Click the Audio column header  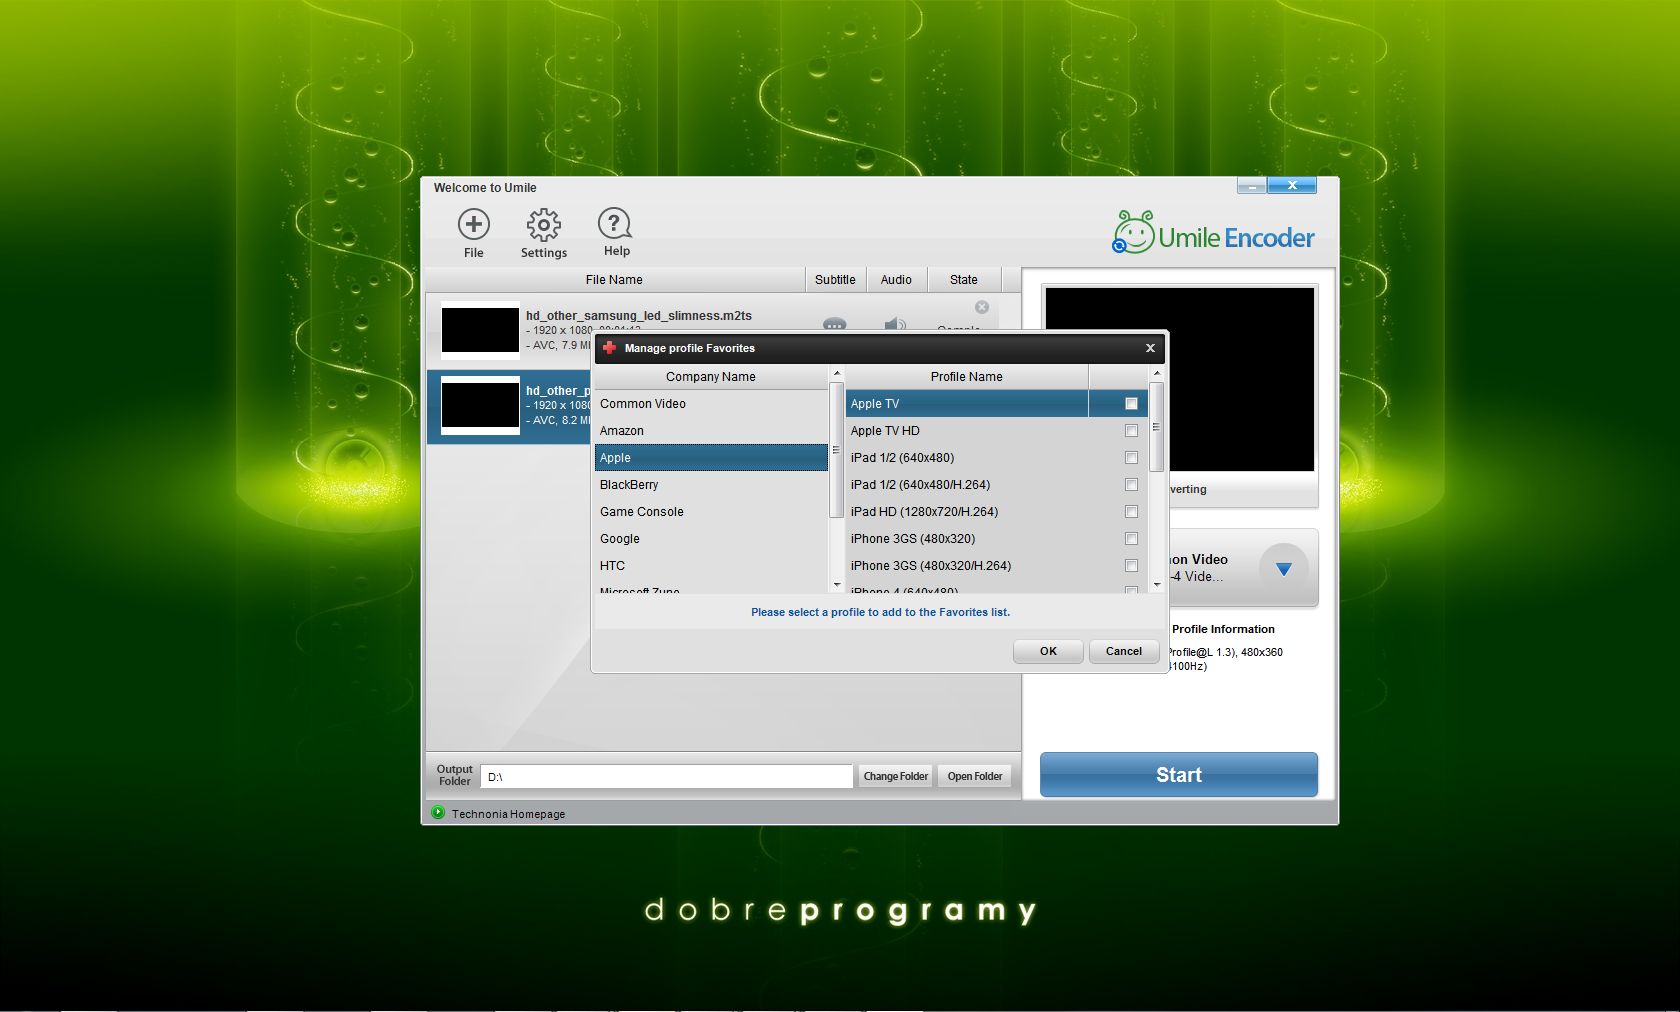(x=896, y=280)
